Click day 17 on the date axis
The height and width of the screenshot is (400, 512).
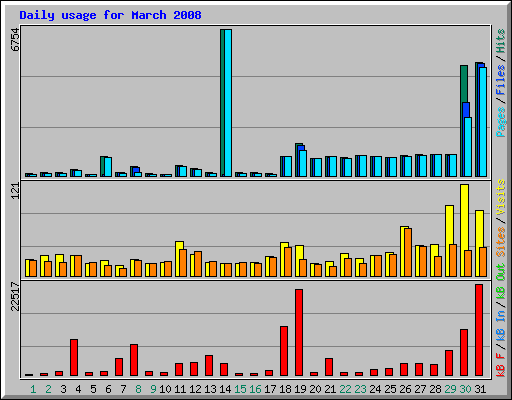pos(270,389)
